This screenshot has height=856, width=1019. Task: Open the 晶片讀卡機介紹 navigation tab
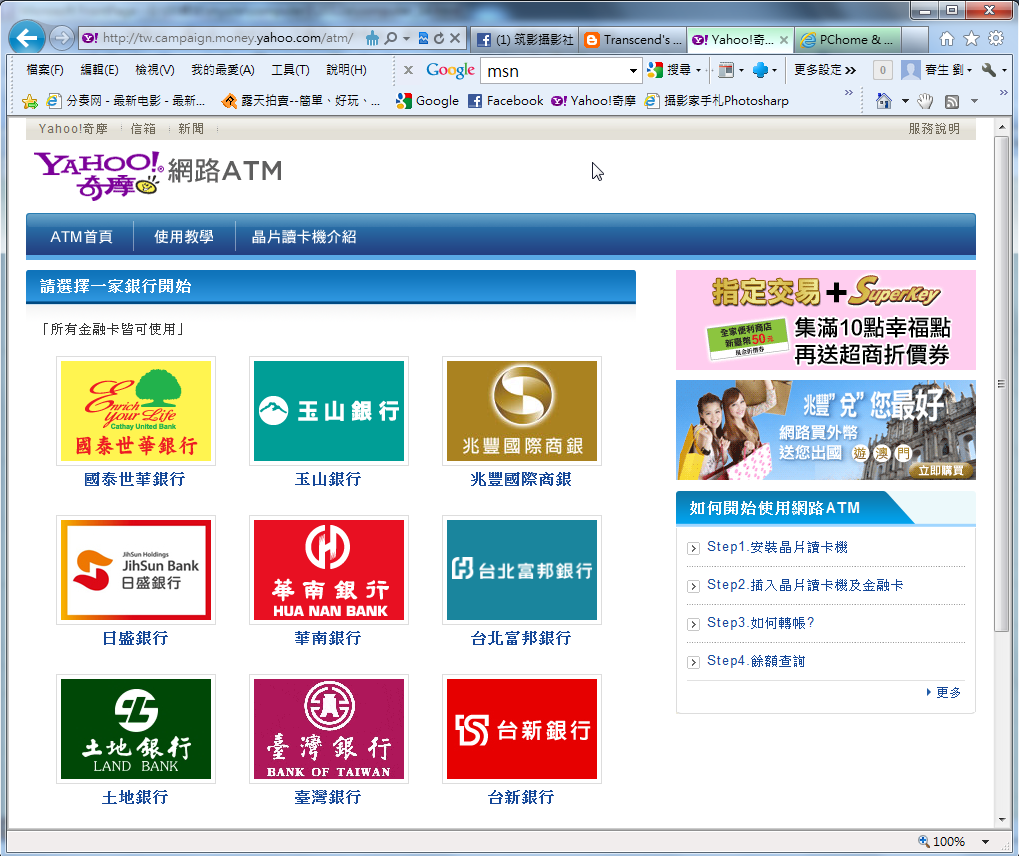coord(304,237)
